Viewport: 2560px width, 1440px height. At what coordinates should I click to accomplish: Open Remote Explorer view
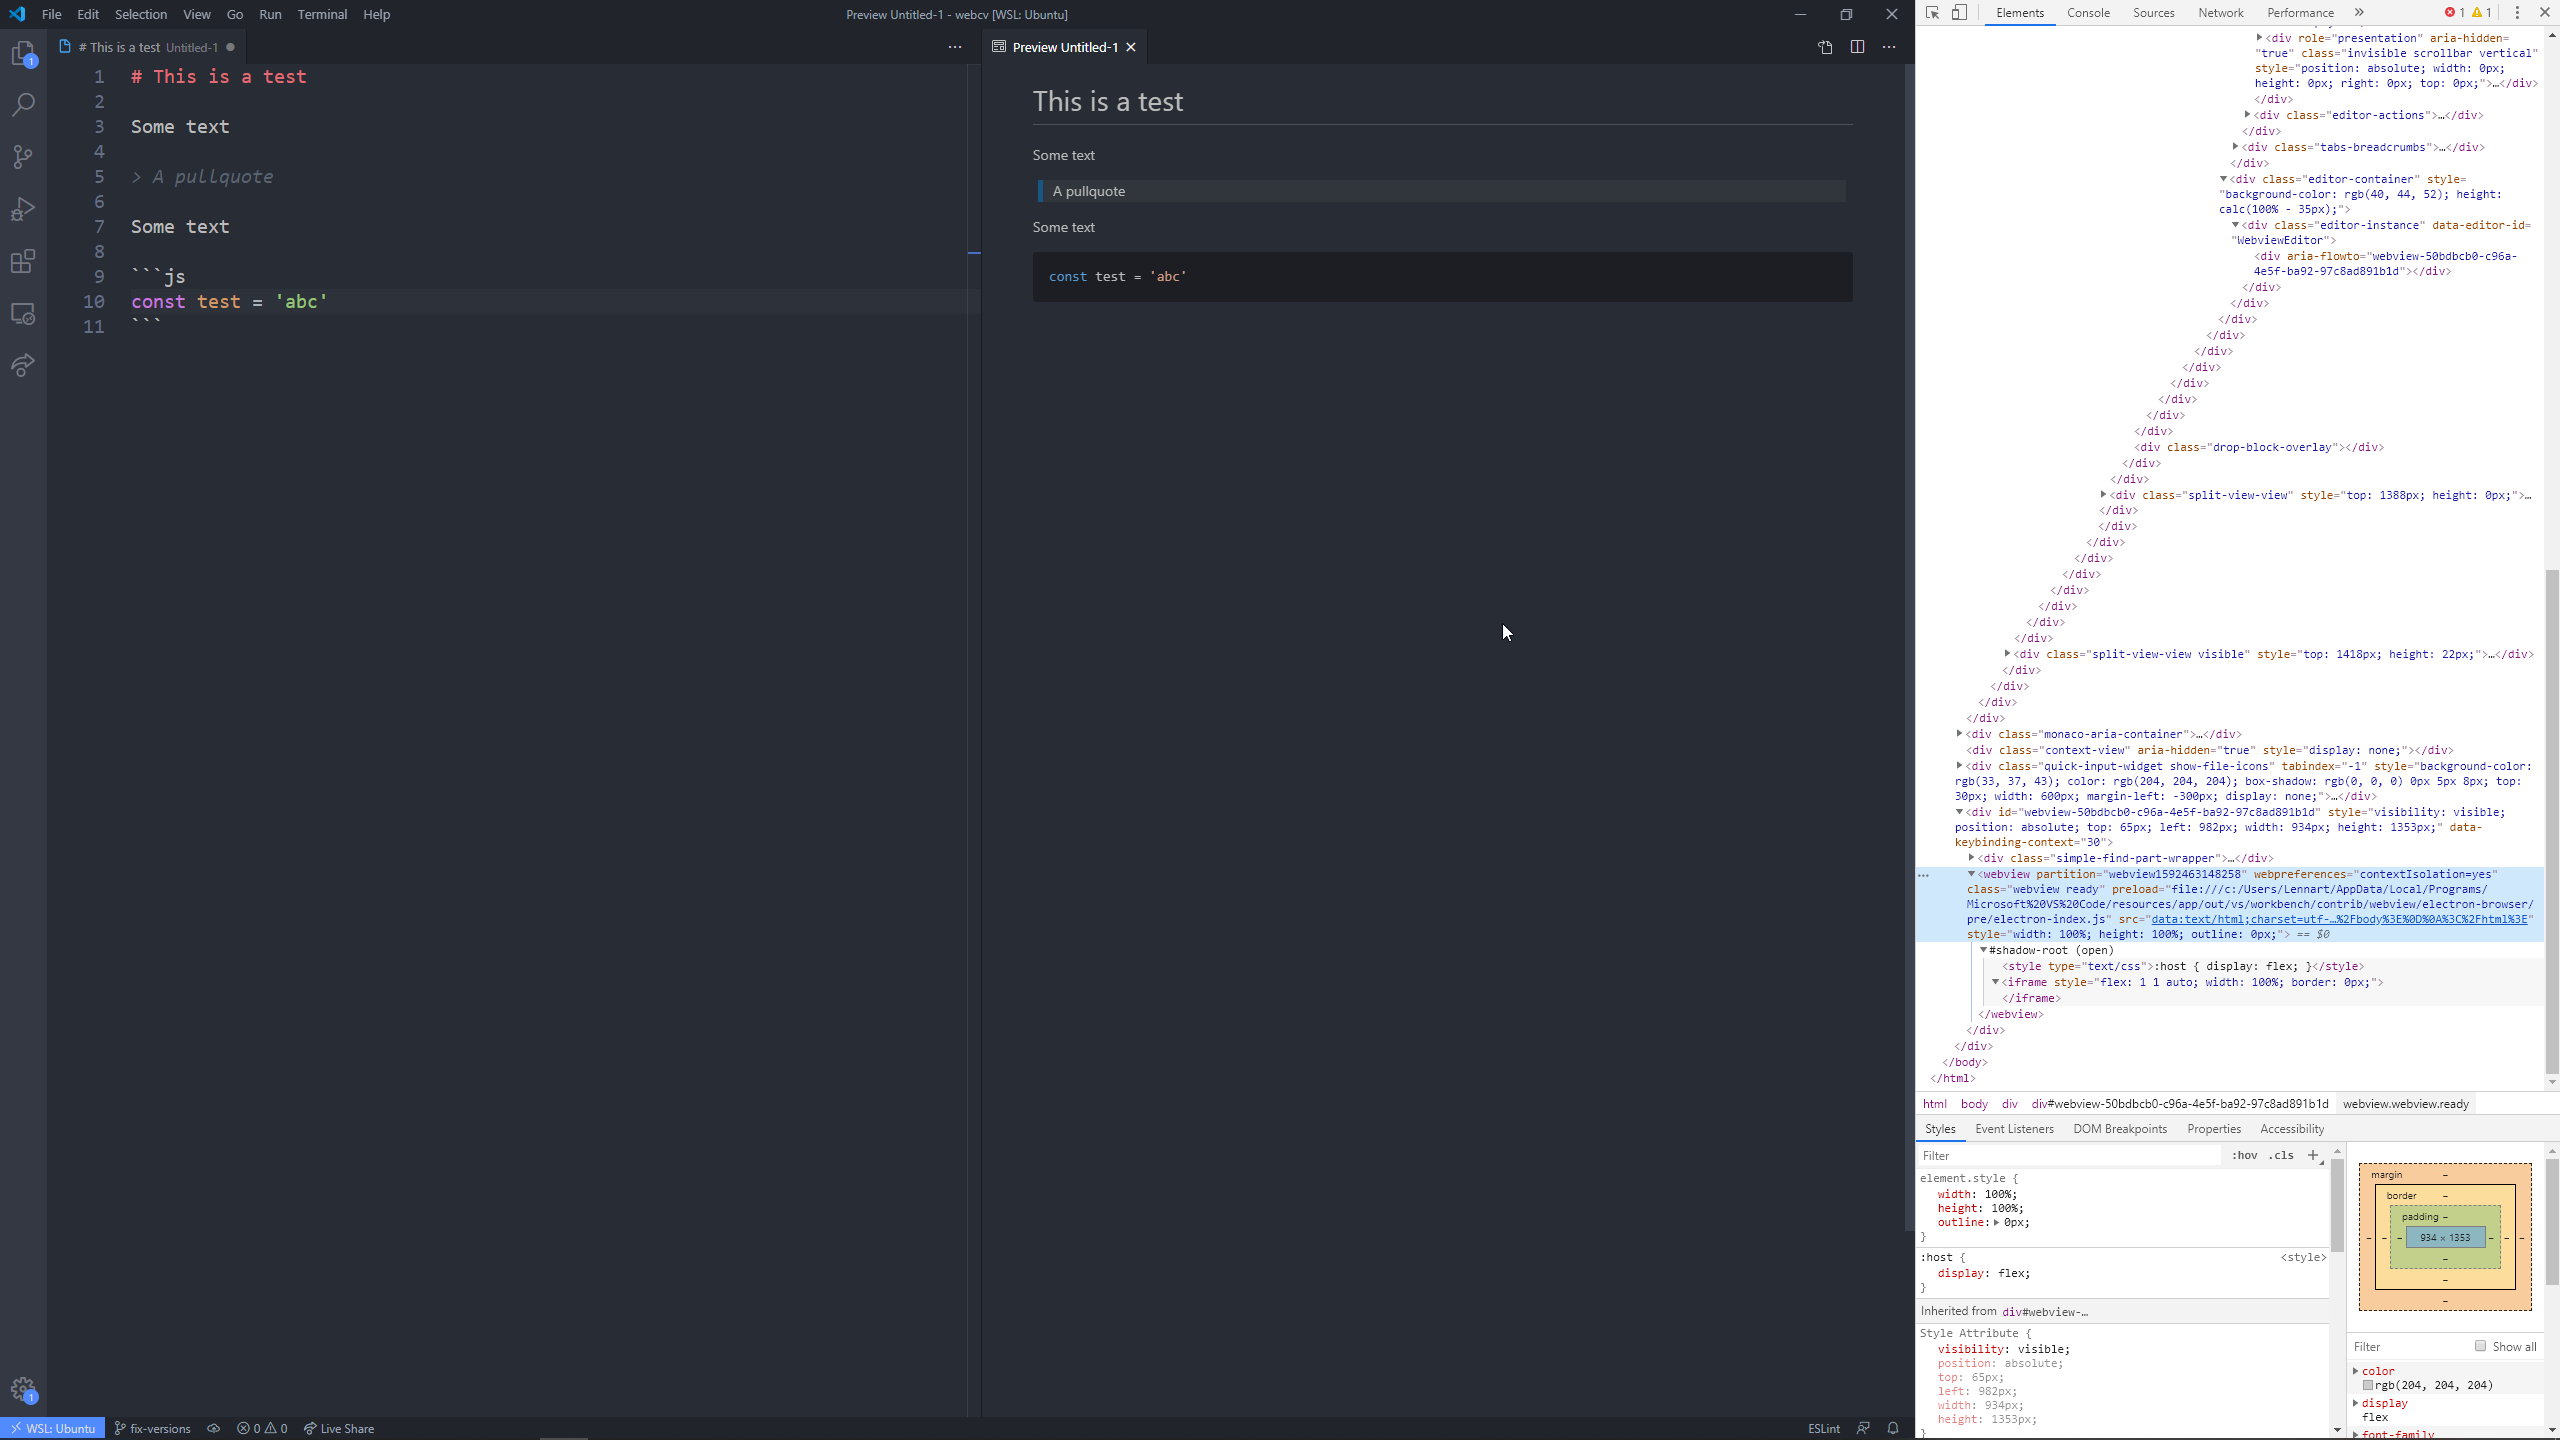point(23,314)
